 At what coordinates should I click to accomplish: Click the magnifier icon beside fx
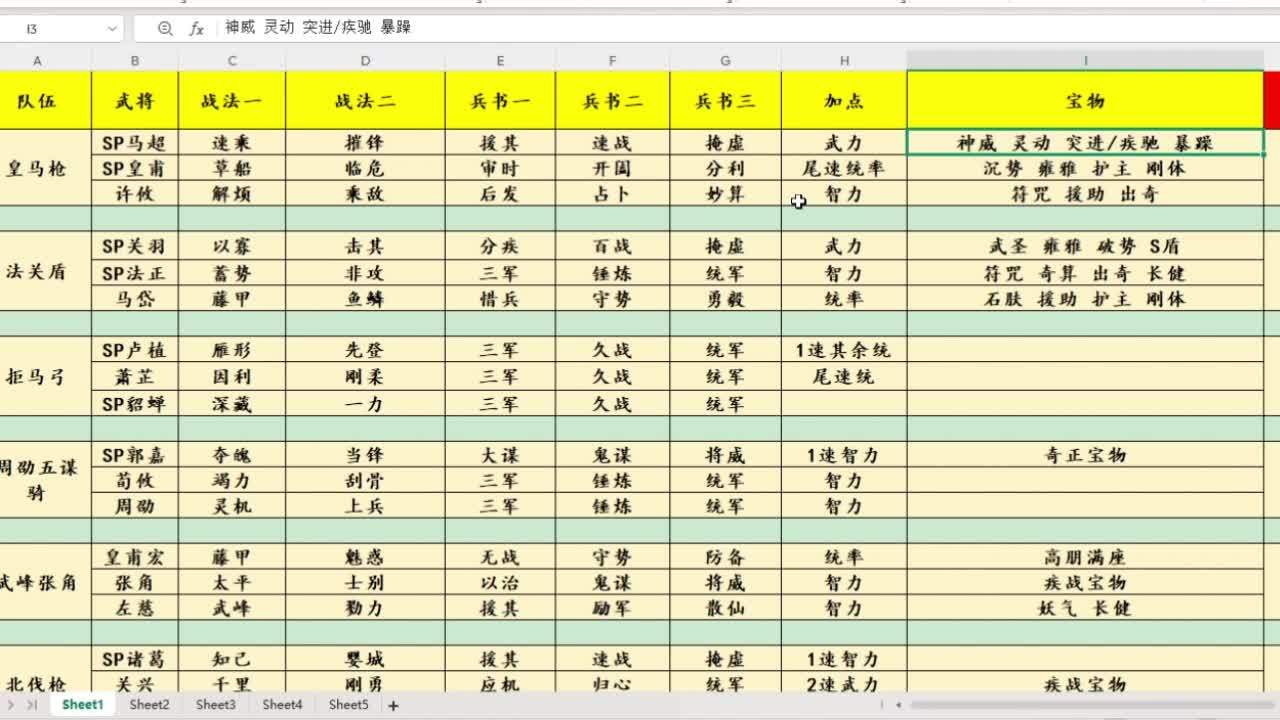[165, 29]
